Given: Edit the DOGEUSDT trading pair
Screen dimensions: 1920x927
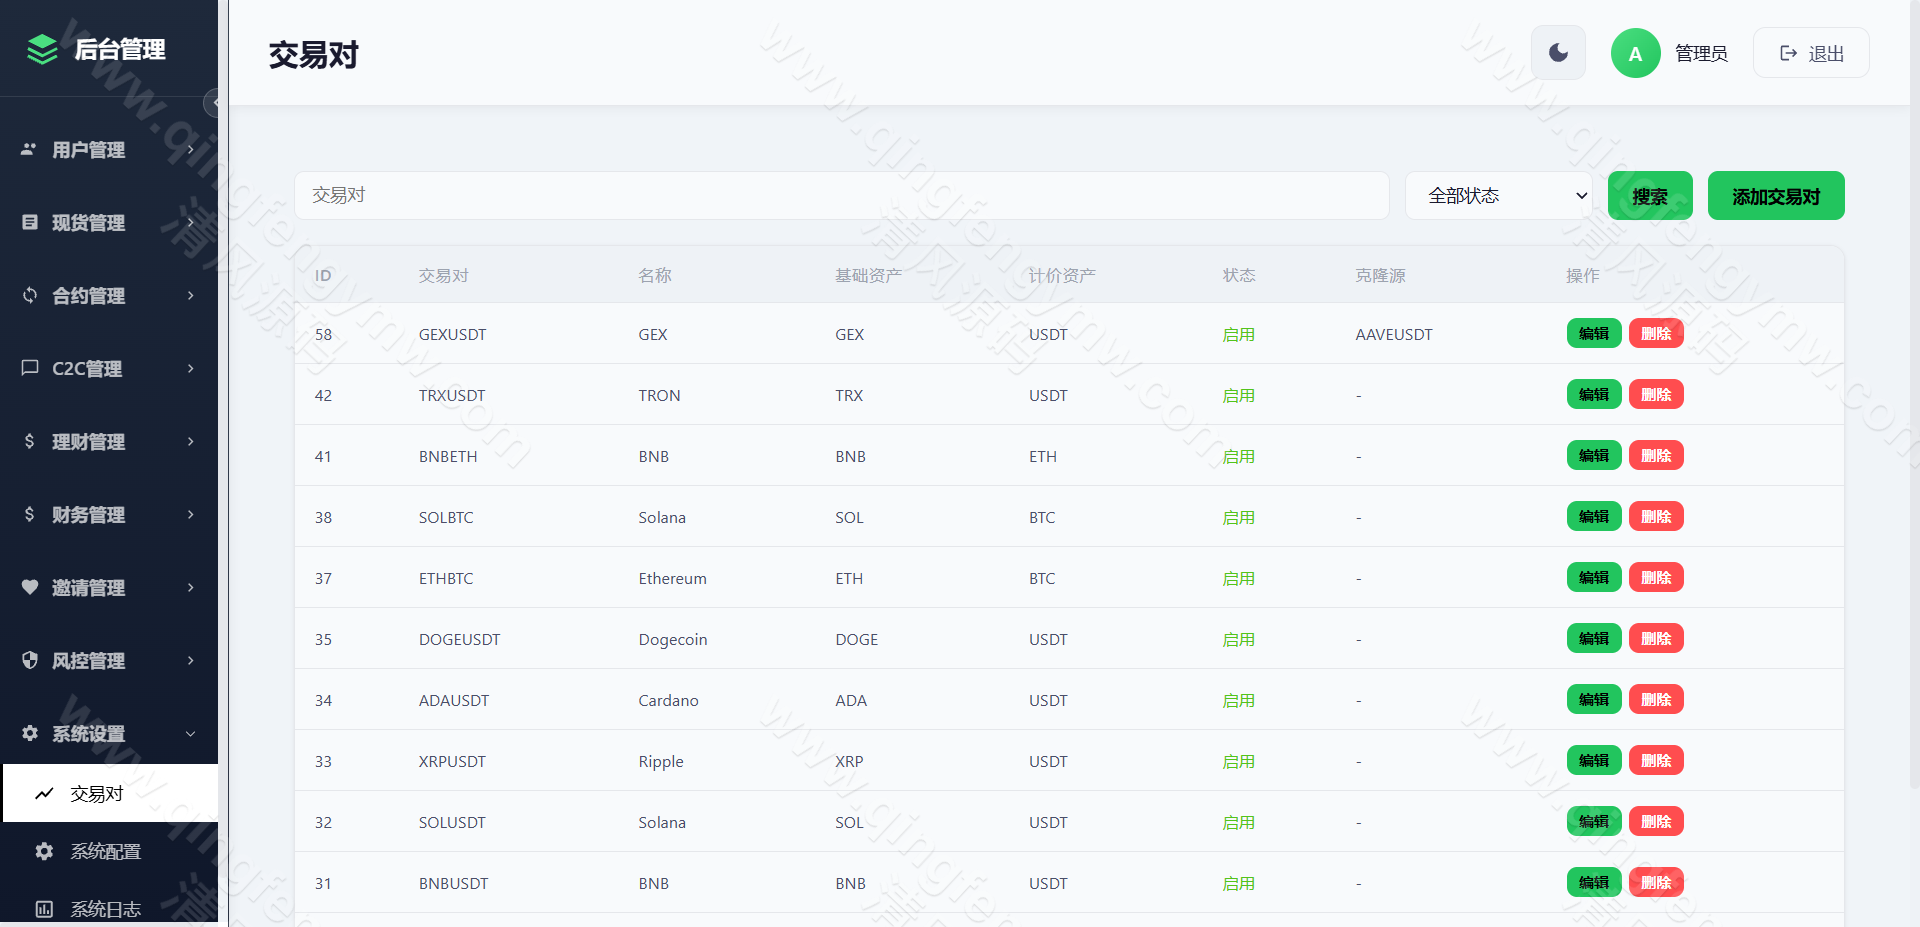Looking at the screenshot, I should 1594,638.
